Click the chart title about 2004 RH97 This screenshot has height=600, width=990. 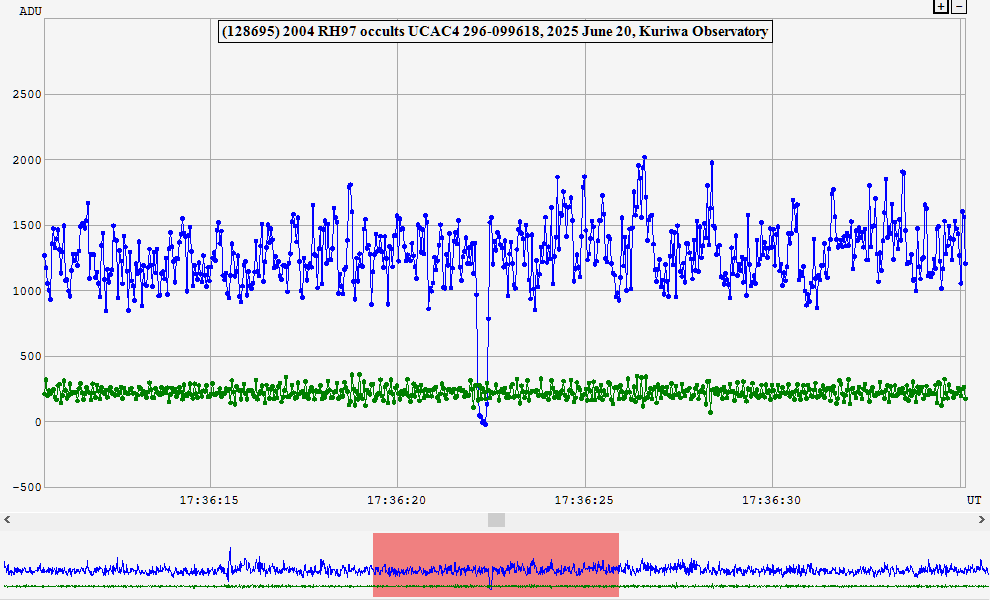point(495,32)
